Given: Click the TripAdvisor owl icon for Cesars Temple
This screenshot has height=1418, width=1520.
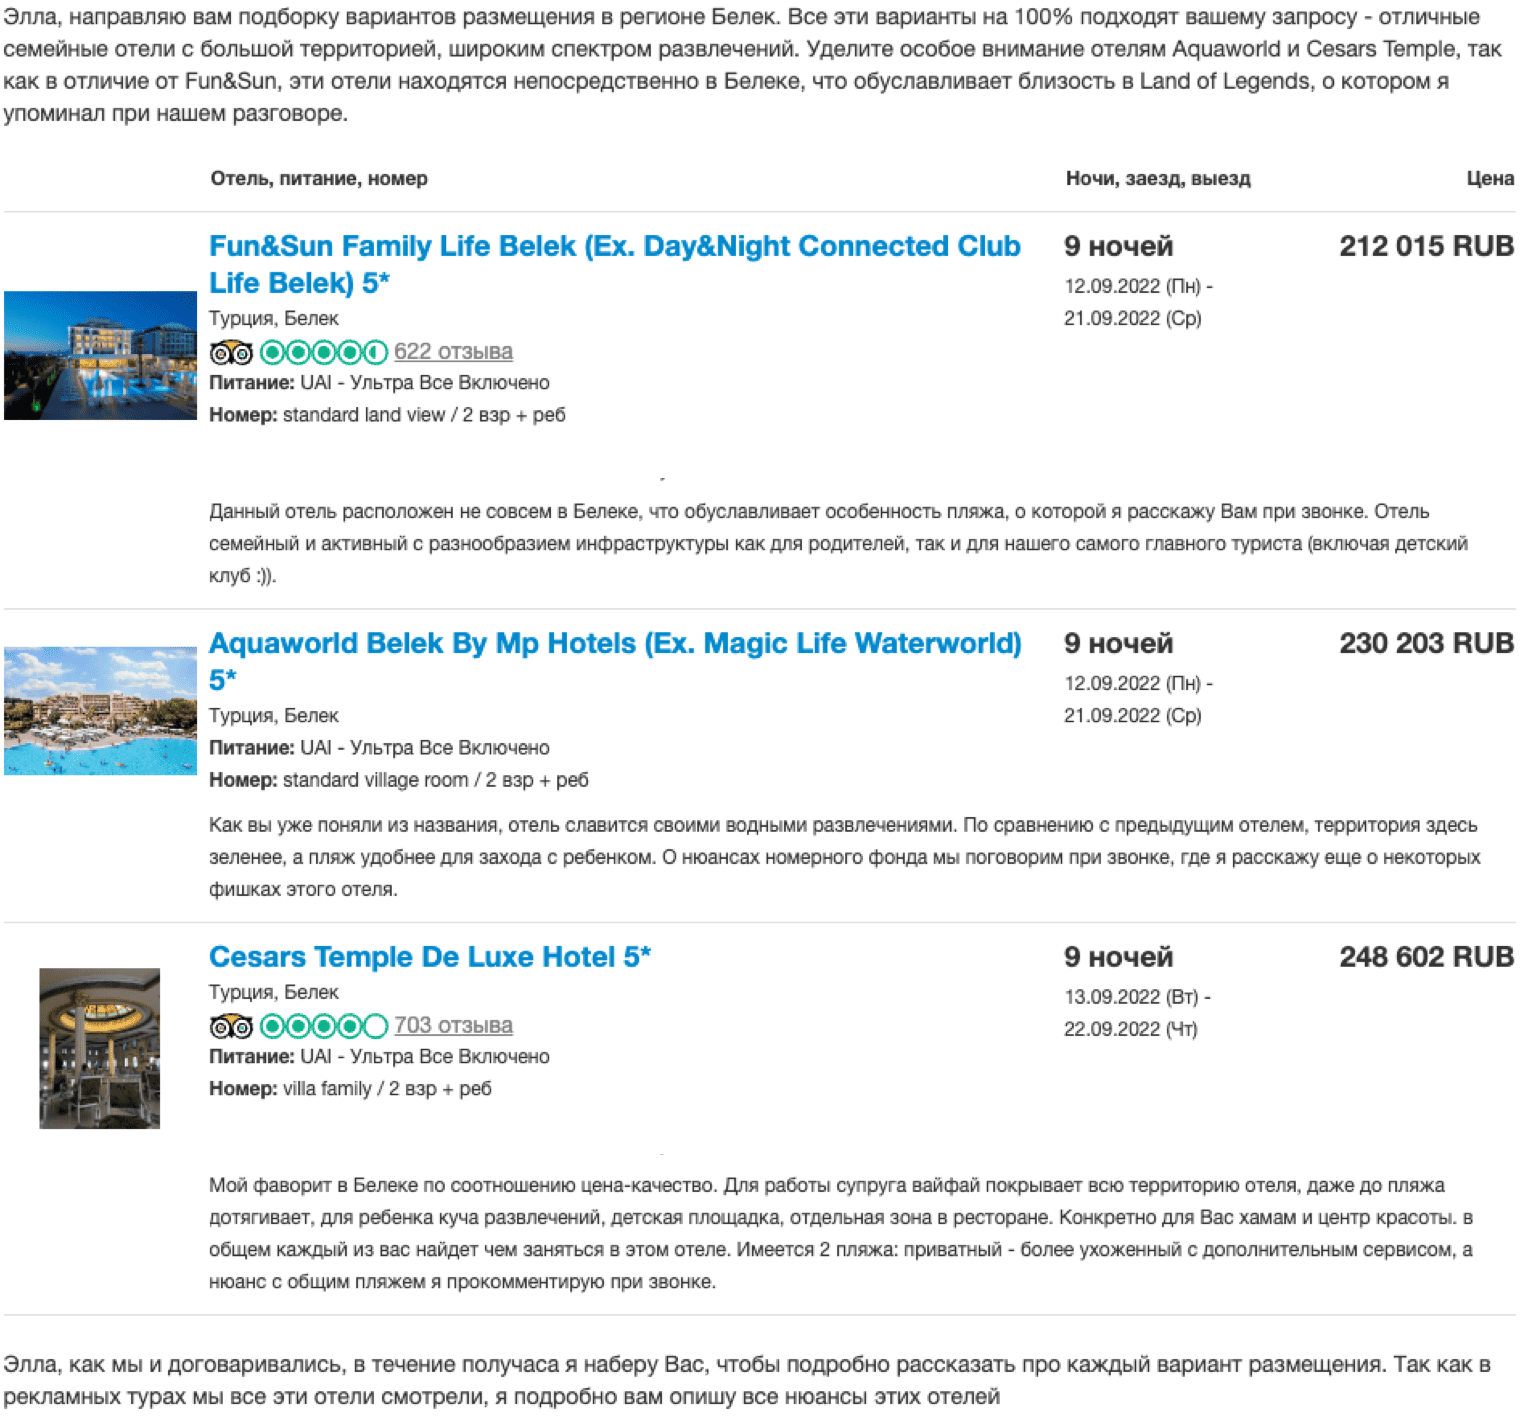Looking at the screenshot, I should click(231, 1026).
